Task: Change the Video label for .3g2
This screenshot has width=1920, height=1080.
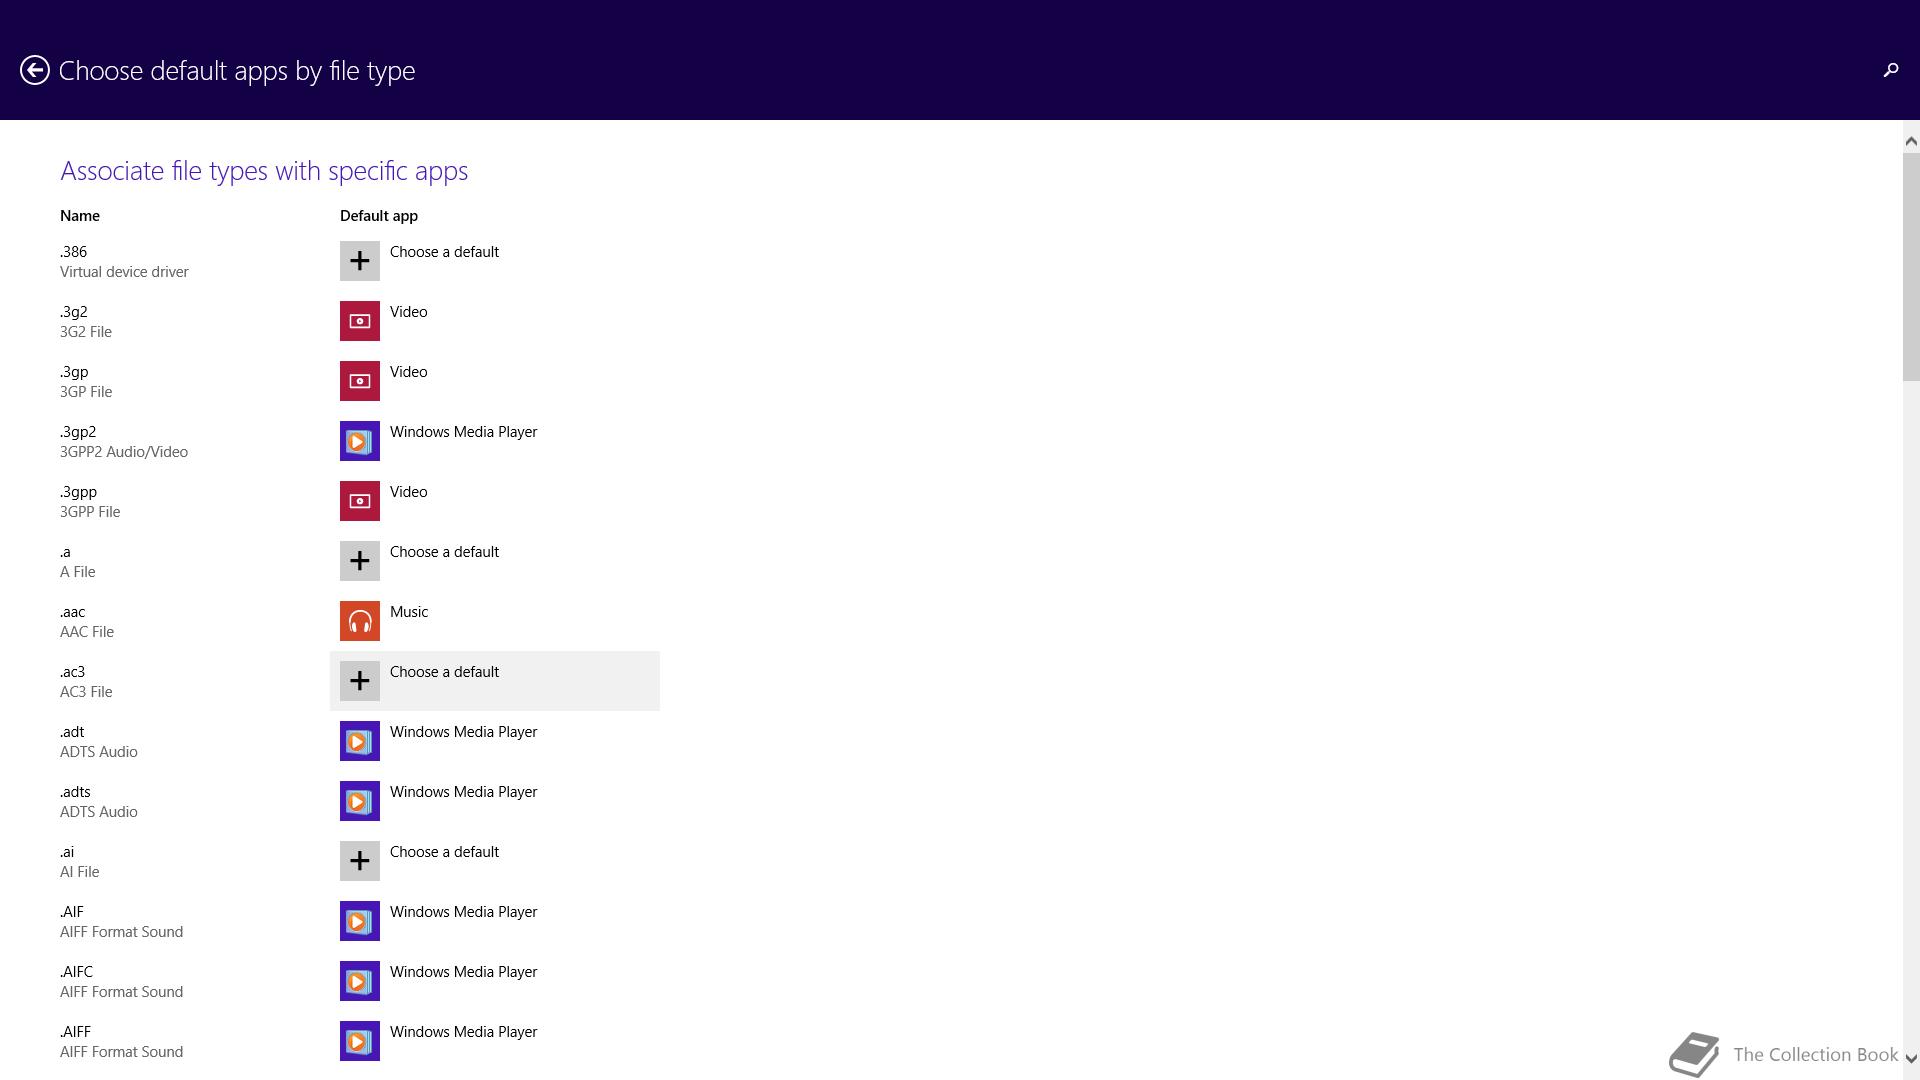Action: coord(408,312)
